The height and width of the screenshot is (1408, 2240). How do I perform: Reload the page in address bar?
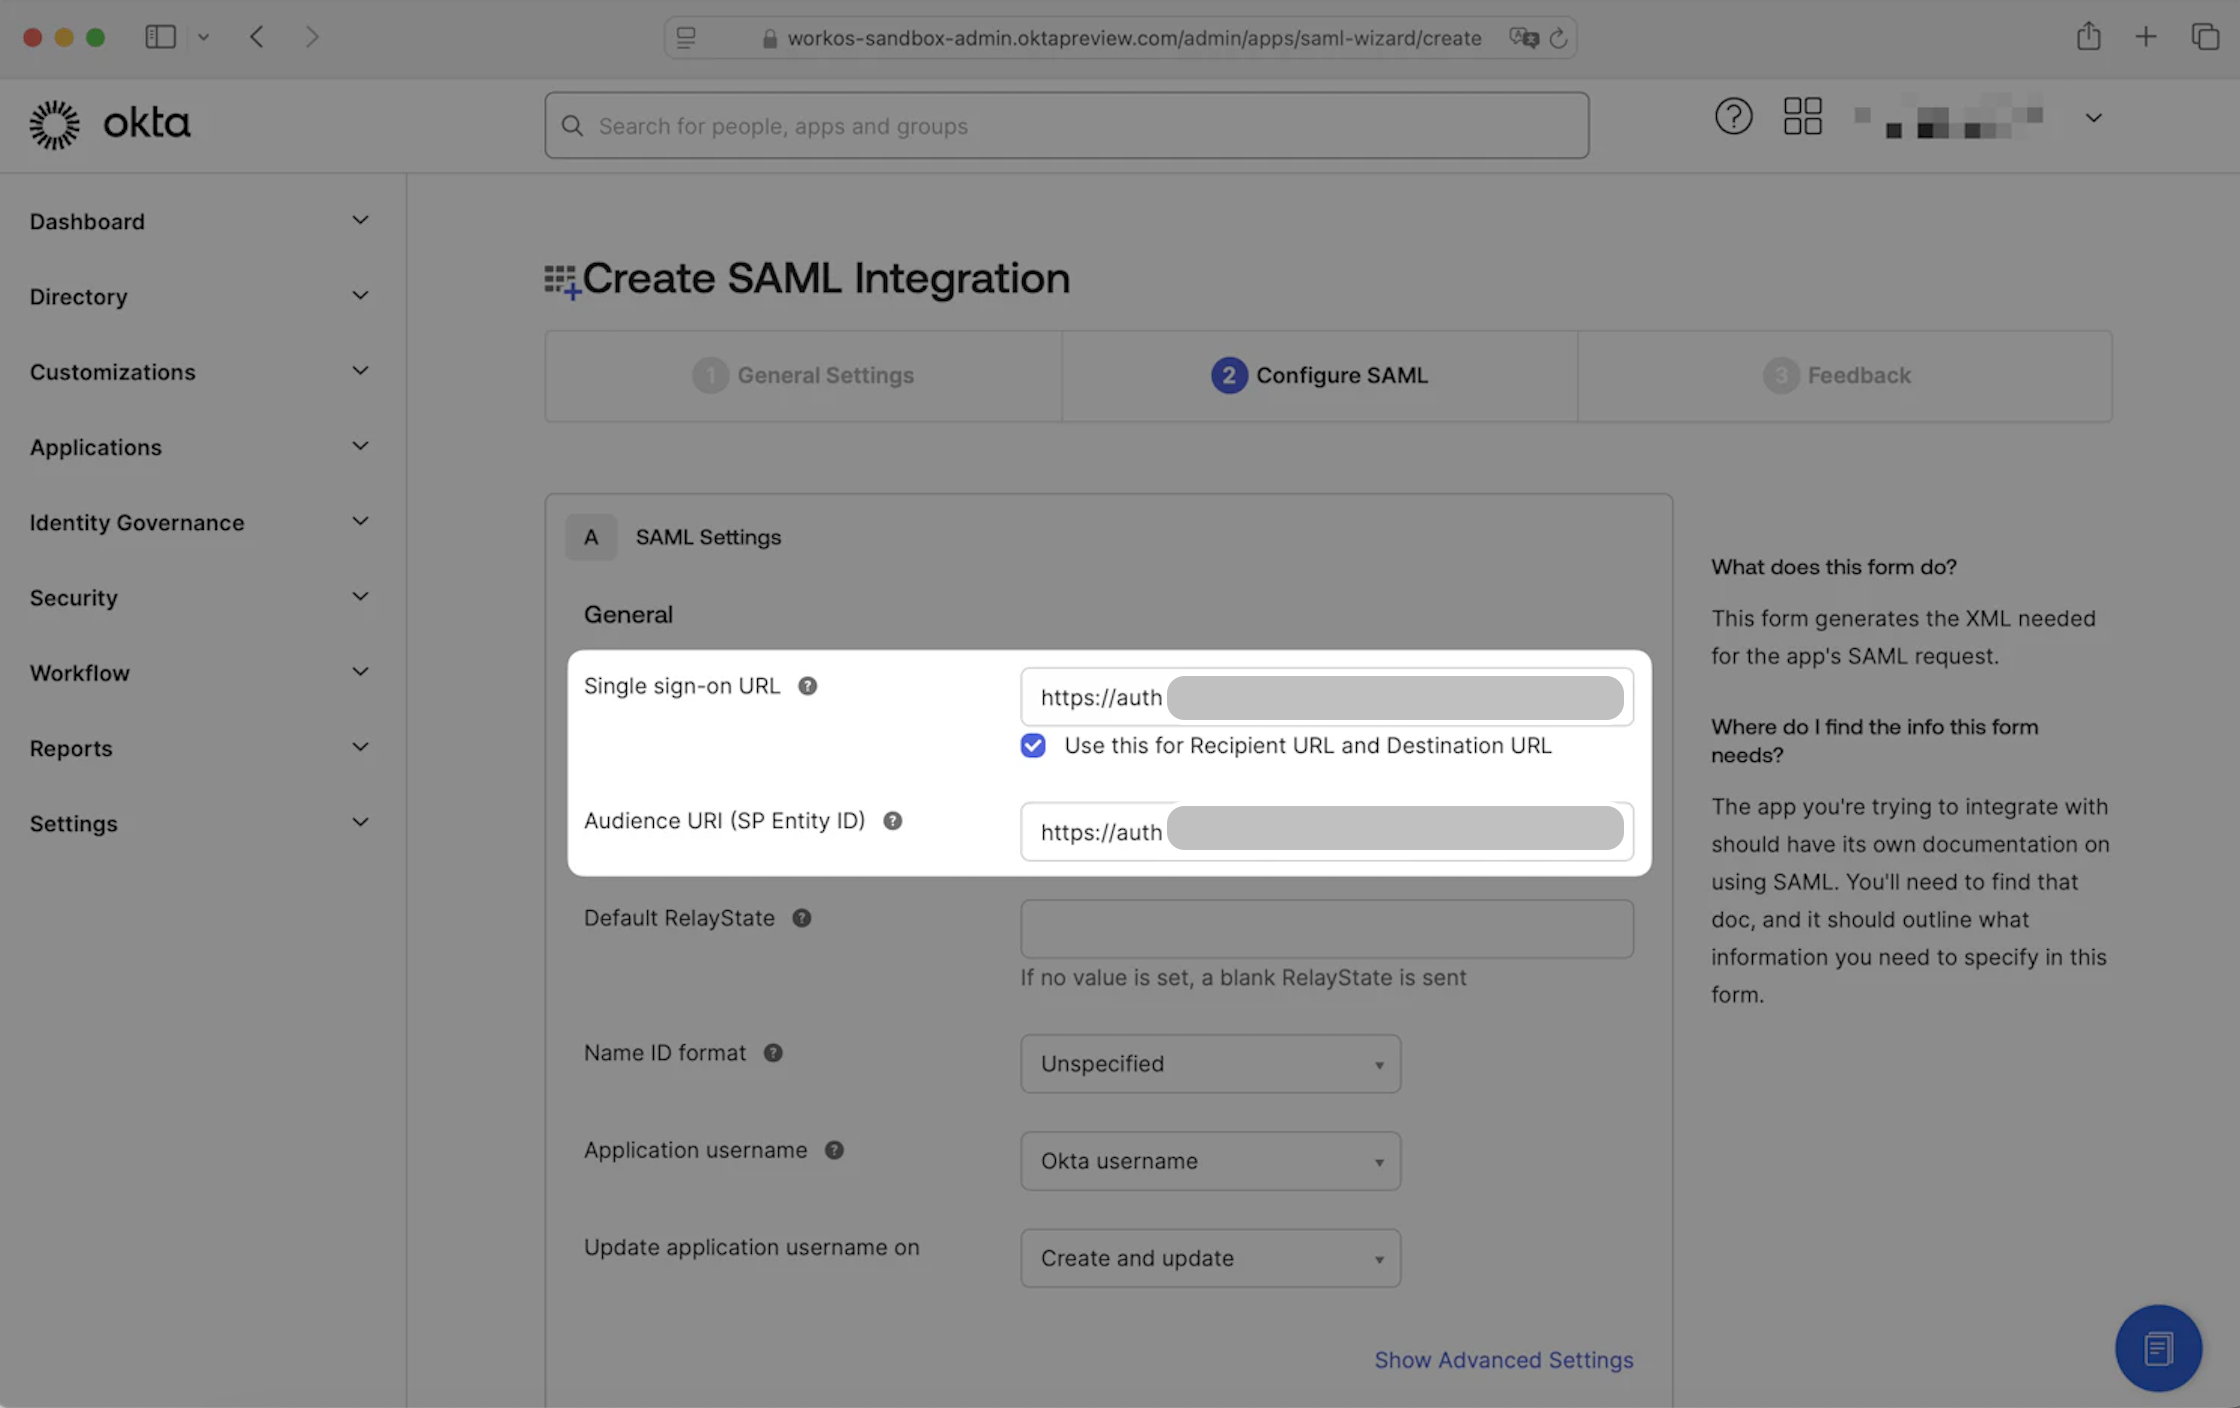[1558, 38]
